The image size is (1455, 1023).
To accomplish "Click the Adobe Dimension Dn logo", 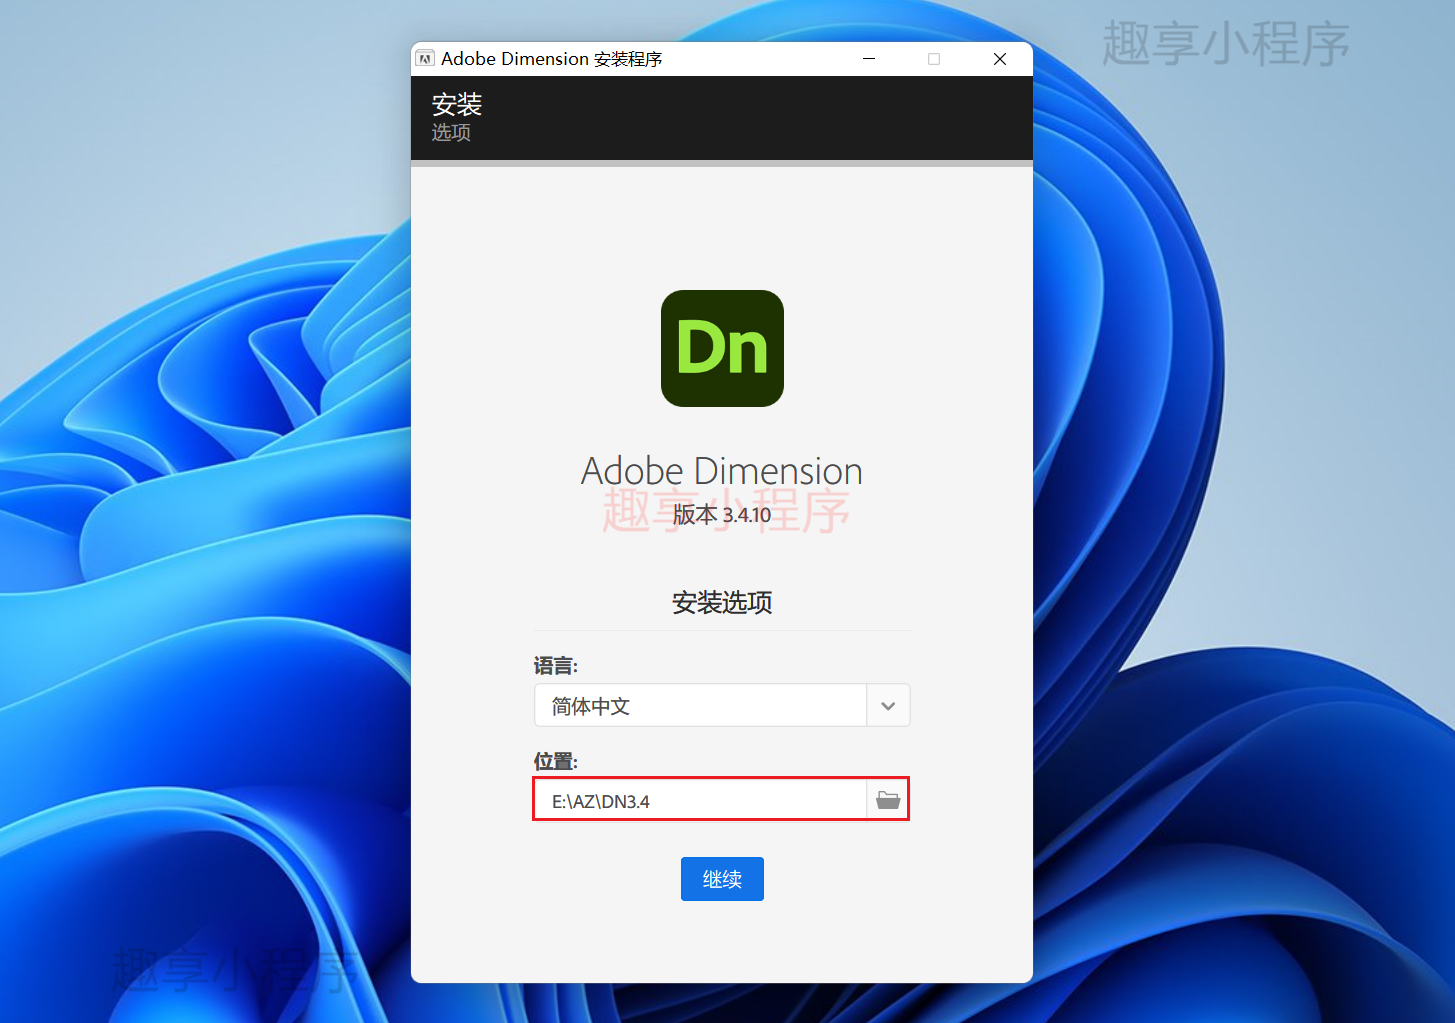I will (722, 348).
